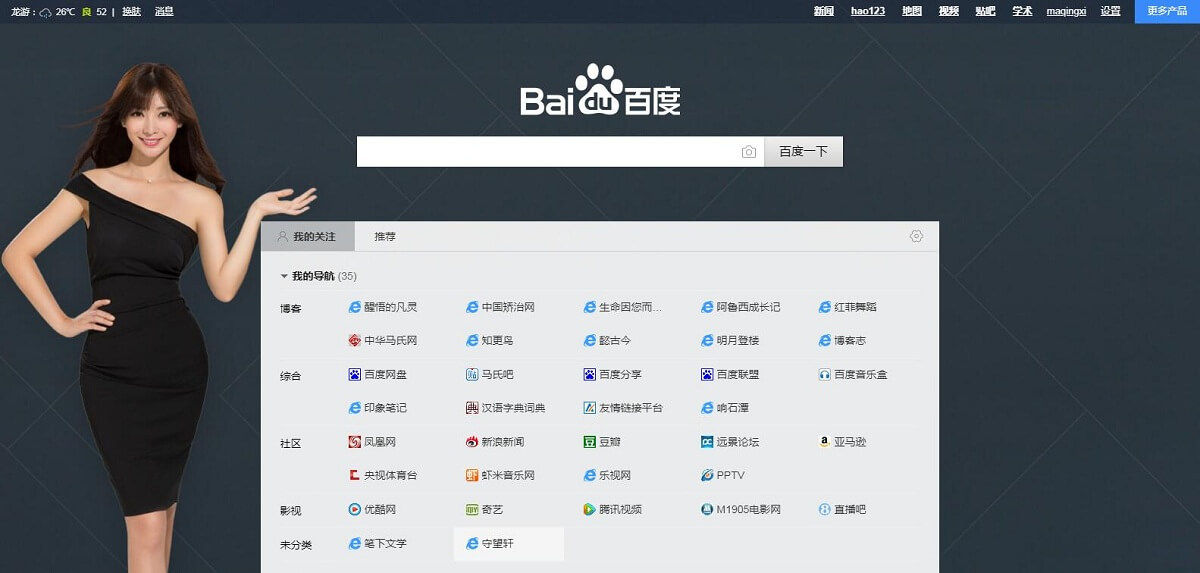Collapse the 我的导航 section arrow

(284, 275)
